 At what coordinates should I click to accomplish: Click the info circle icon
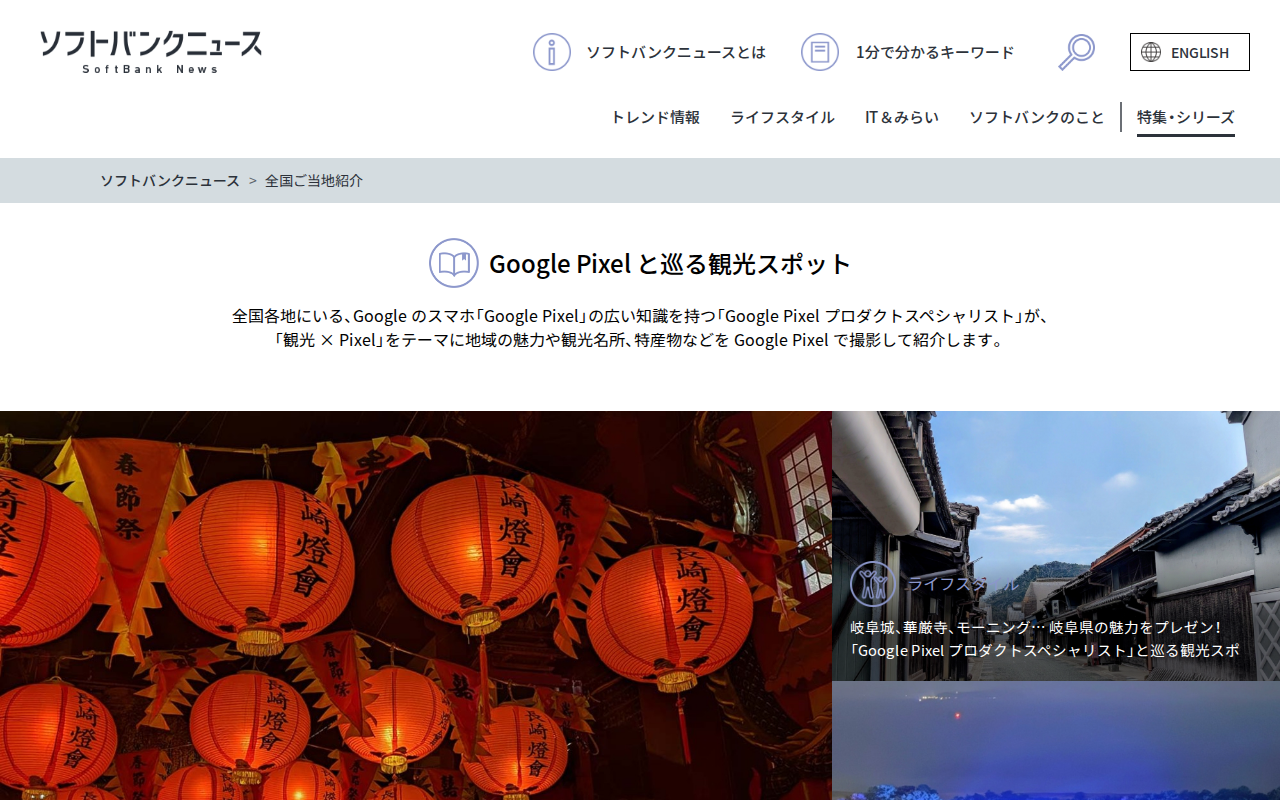(552, 52)
